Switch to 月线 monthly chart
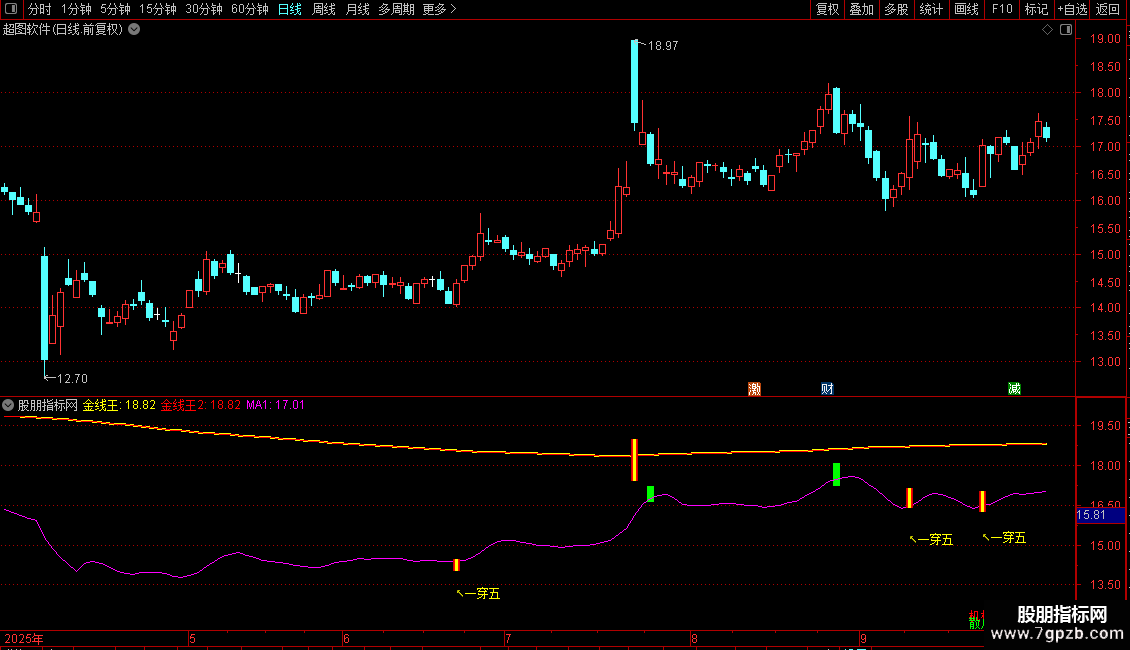Viewport: 1130px width, 650px height. pyautogui.click(x=357, y=9)
